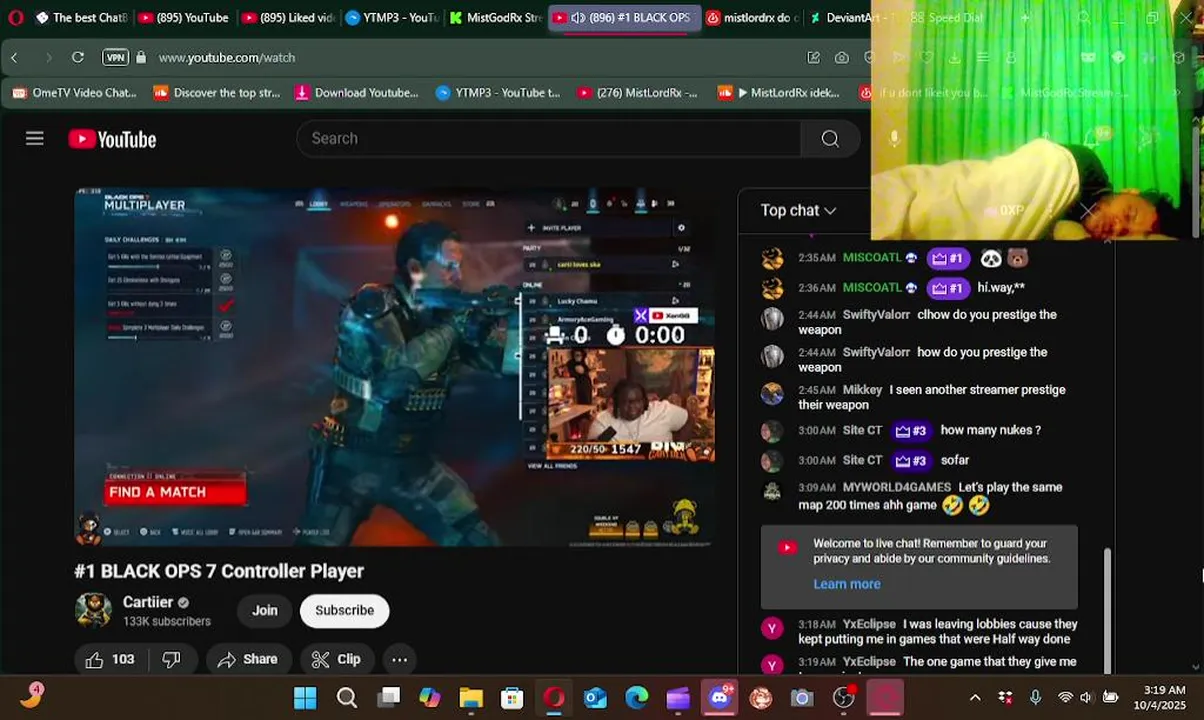1204x720 pixels.
Task: Click the Clip button with scissors
Action: pyautogui.click(x=336, y=659)
